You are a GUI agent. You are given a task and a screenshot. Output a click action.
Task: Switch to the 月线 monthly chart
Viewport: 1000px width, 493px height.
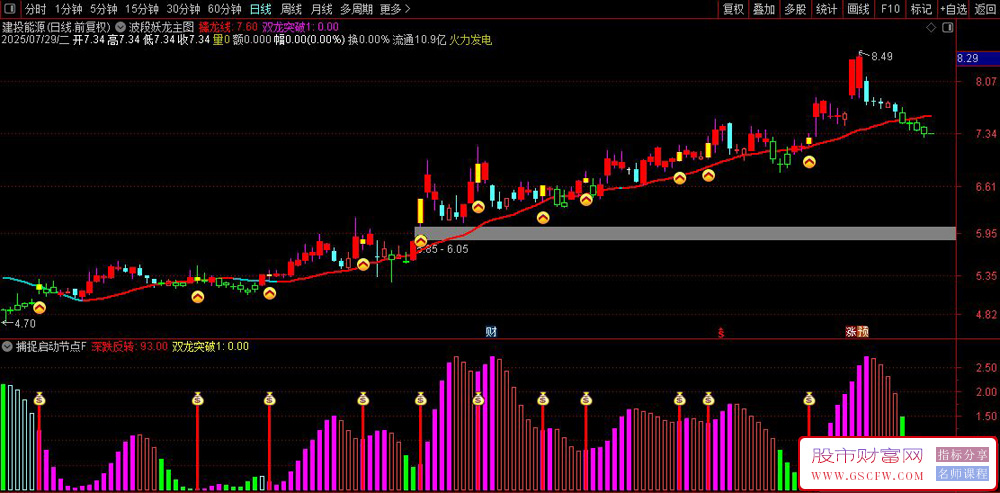click(x=321, y=10)
